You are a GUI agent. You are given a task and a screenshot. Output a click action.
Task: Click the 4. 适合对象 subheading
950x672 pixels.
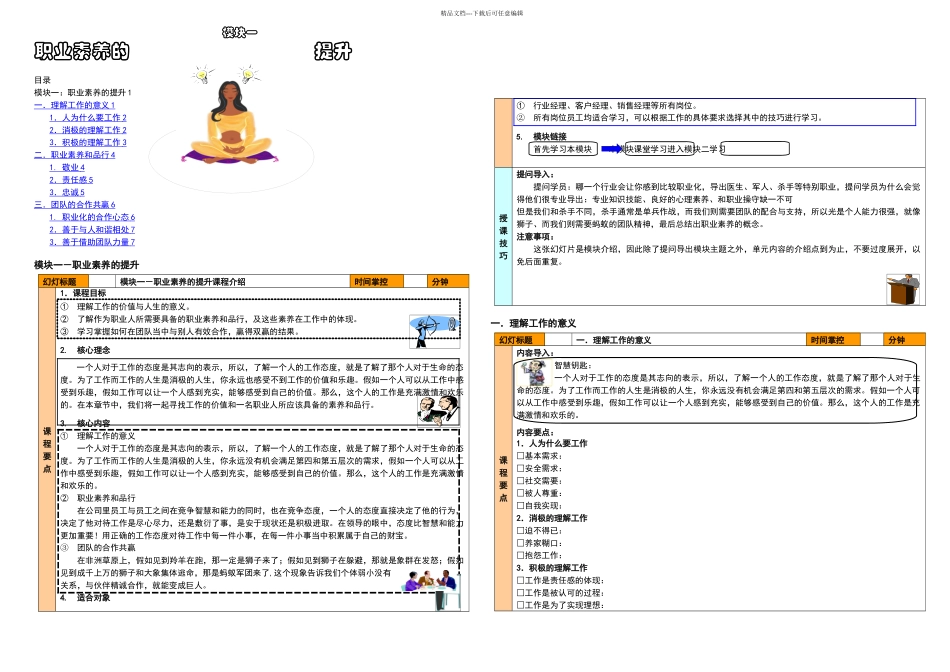pos(85,597)
